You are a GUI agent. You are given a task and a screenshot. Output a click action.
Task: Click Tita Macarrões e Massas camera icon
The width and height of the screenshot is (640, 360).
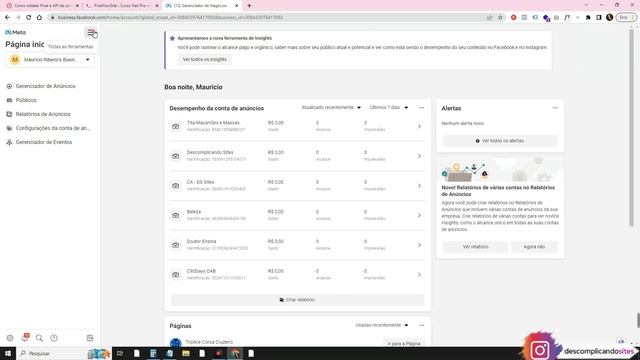176,127
